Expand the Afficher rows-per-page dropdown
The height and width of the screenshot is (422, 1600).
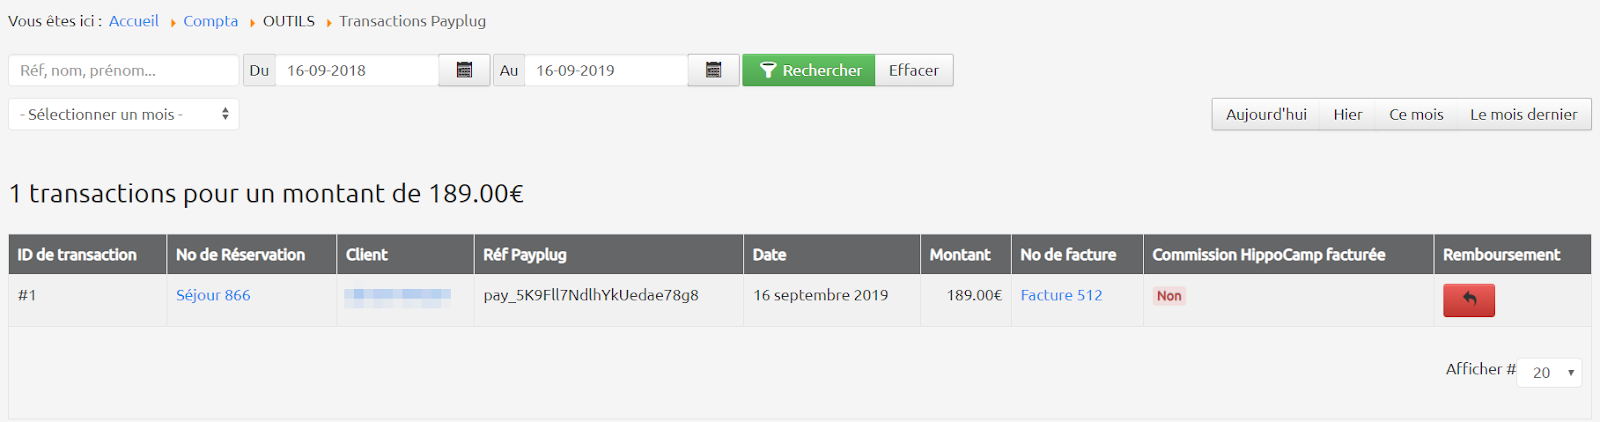coord(1549,373)
